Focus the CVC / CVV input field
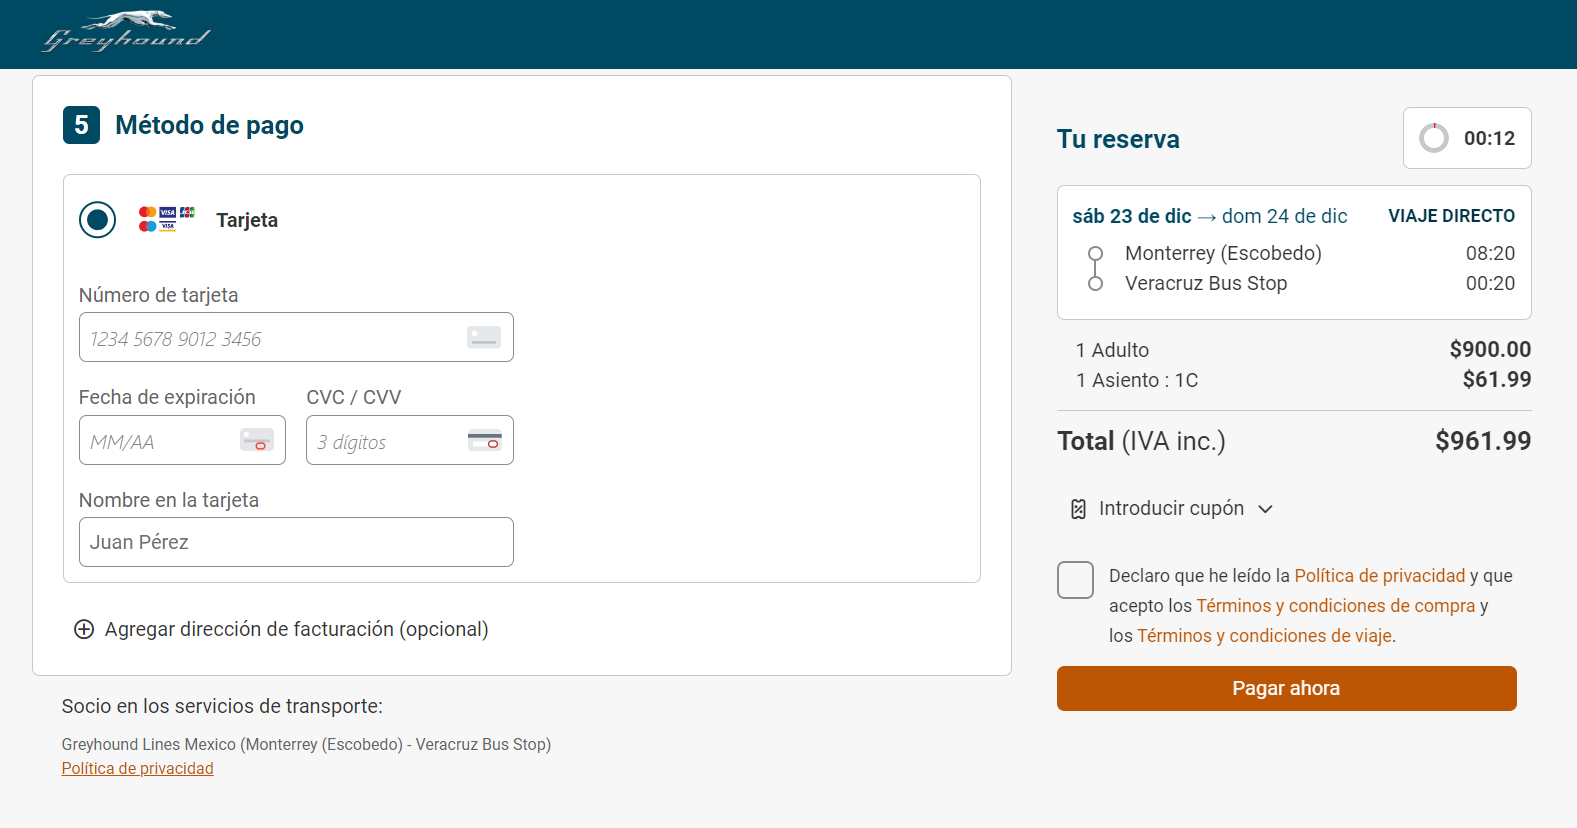The image size is (1577, 828). coord(410,440)
